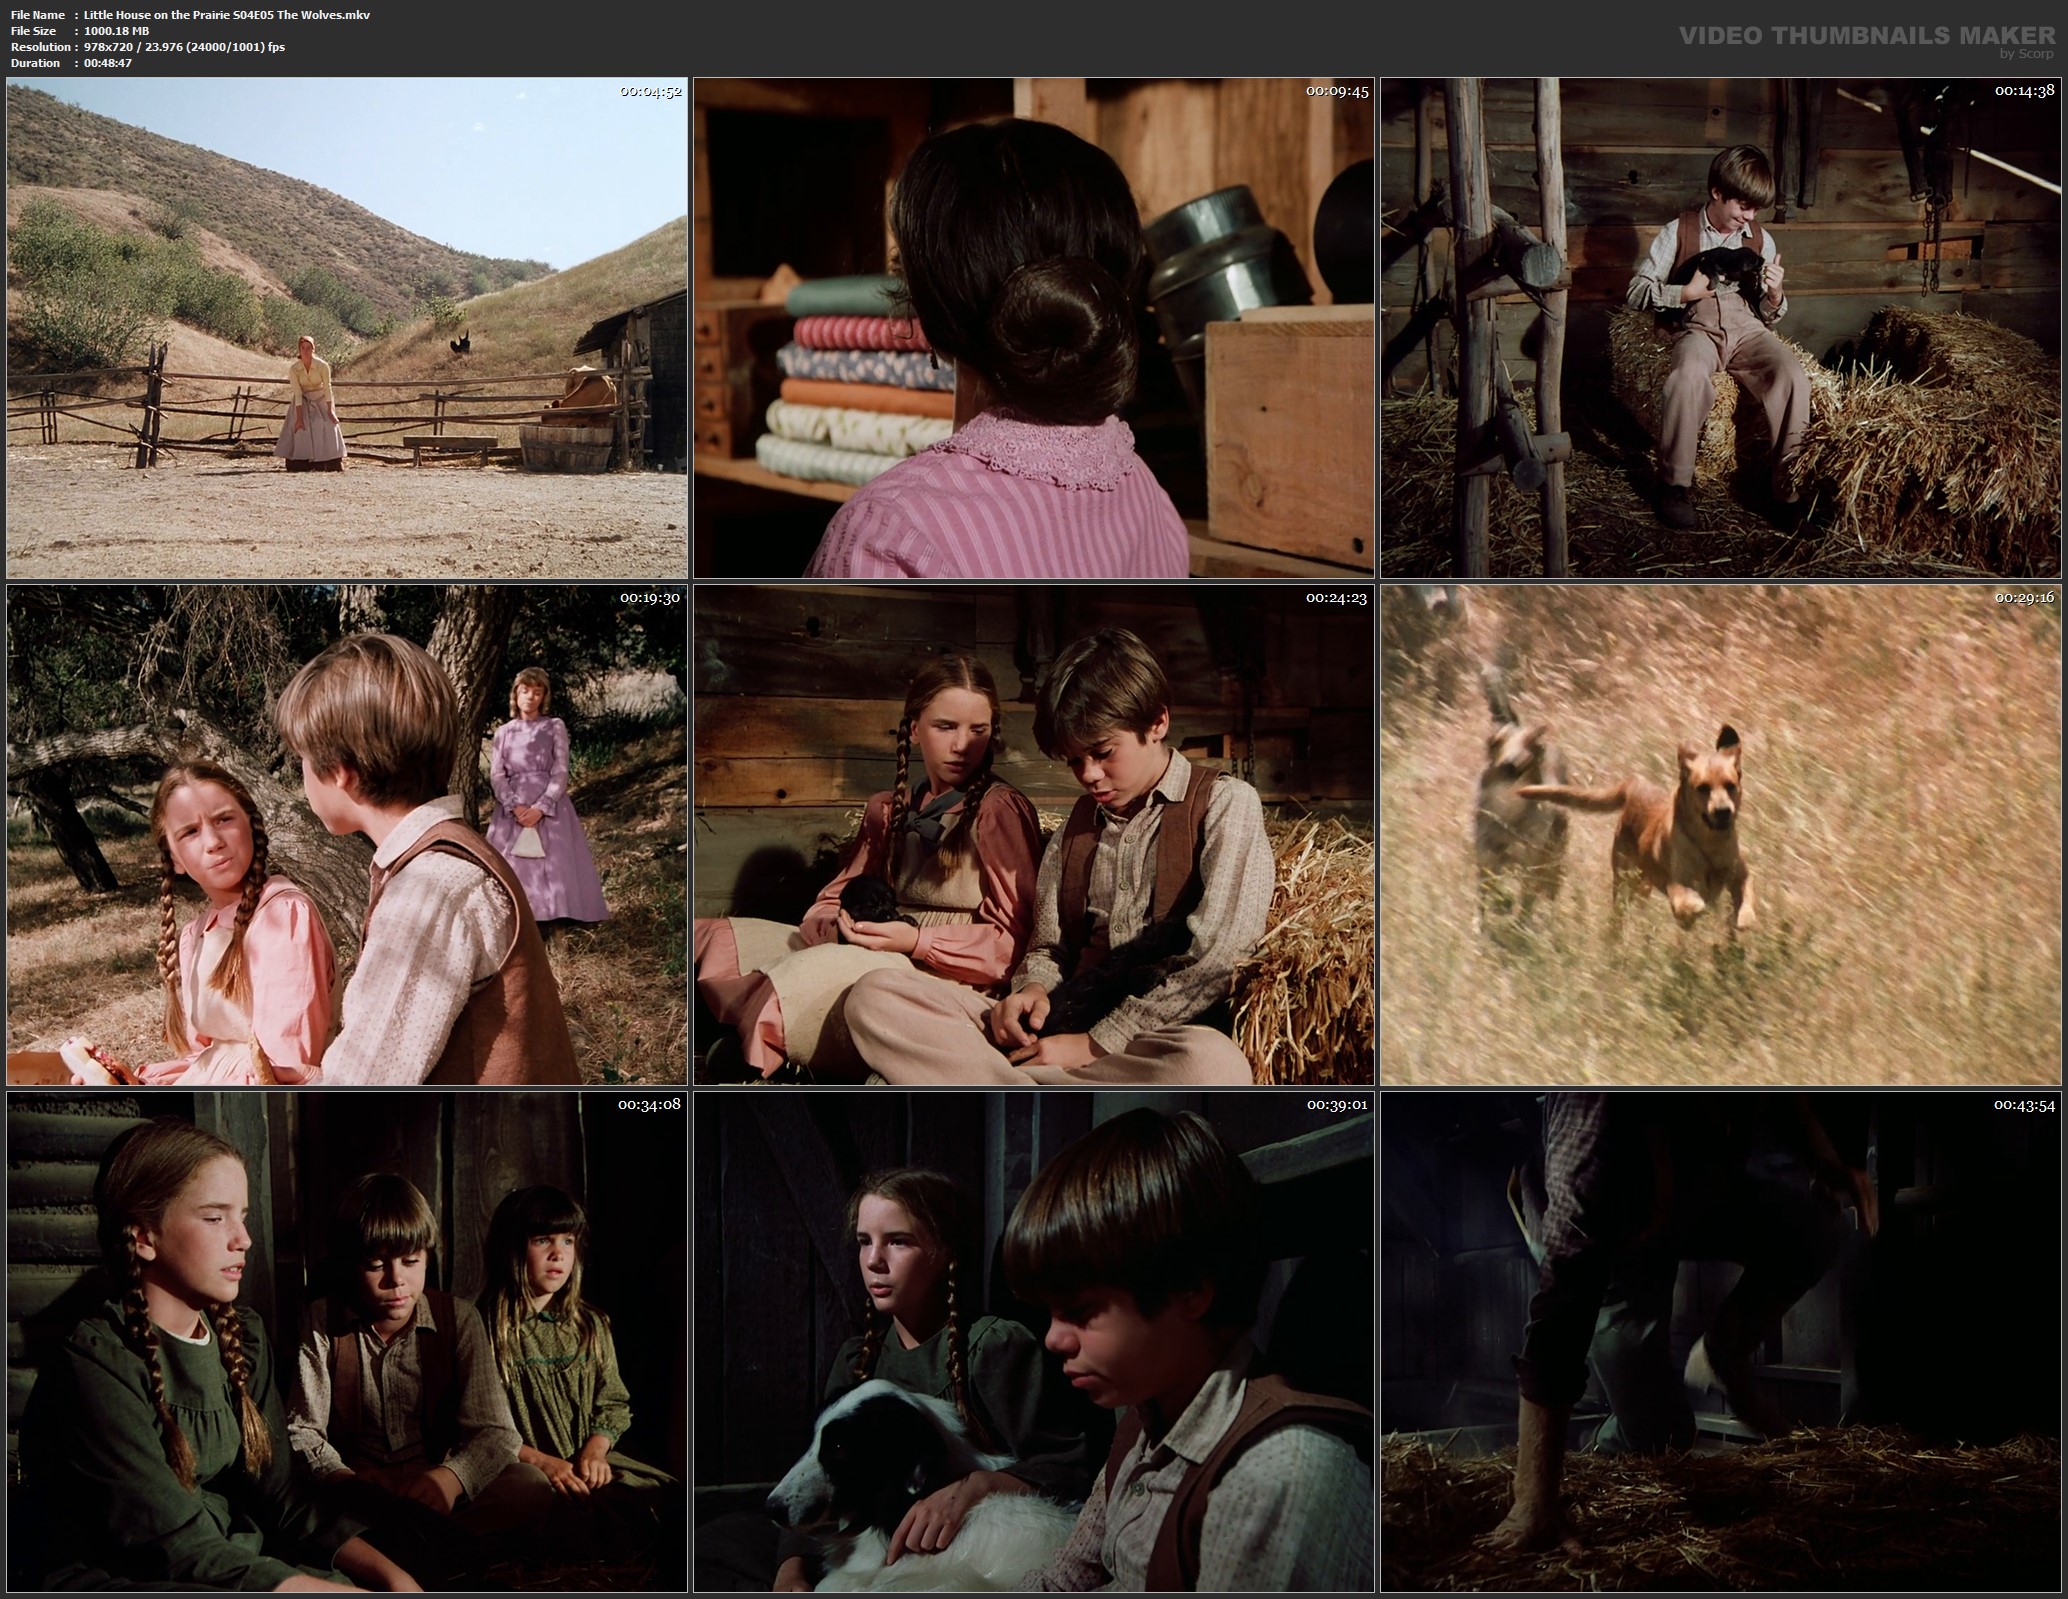
Task: Click the 00:09:45 timestamp label
Action: (x=1337, y=91)
